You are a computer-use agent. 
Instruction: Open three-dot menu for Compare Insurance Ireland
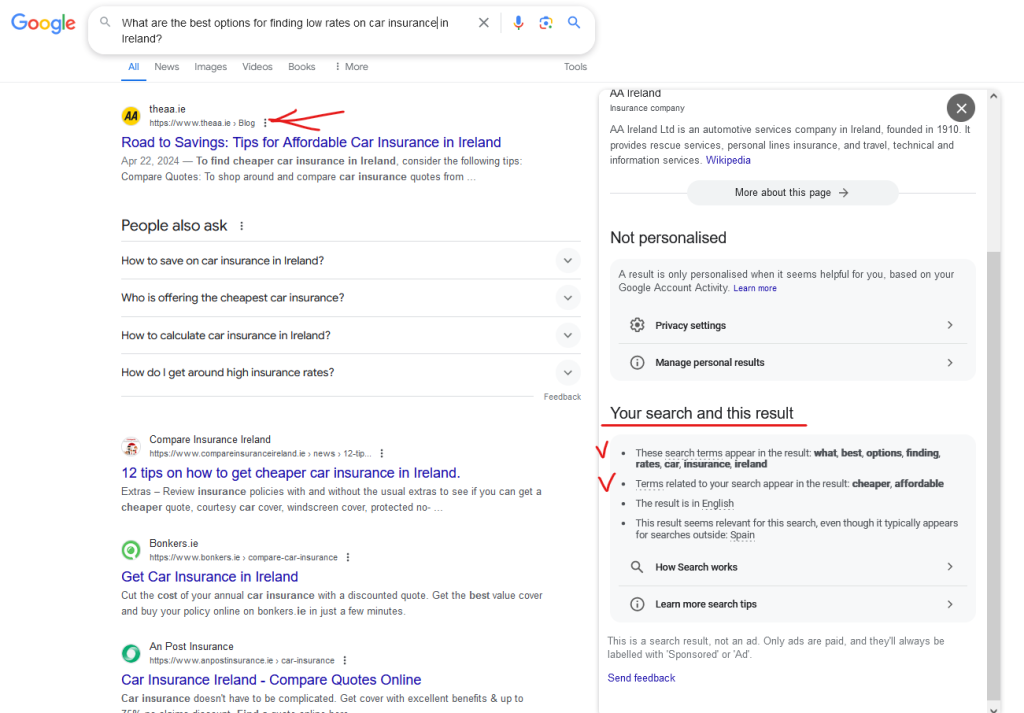pyautogui.click(x=382, y=453)
